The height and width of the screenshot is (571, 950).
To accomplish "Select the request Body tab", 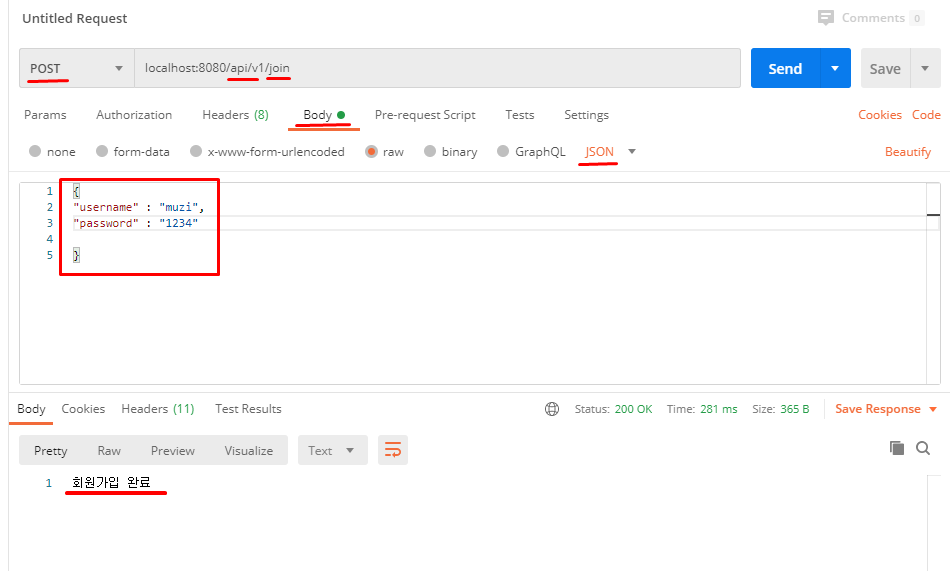I will click(x=324, y=115).
